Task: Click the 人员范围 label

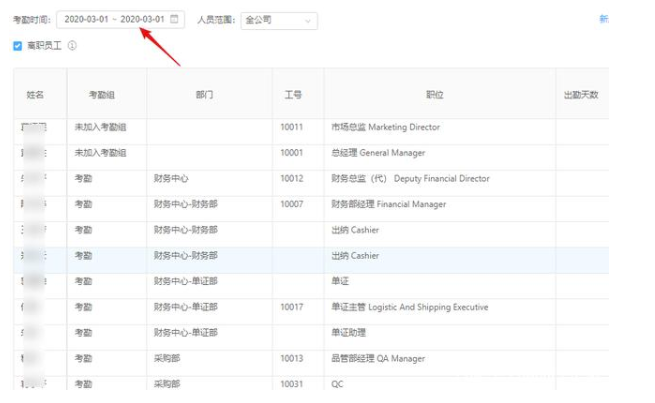Action: [x=216, y=20]
